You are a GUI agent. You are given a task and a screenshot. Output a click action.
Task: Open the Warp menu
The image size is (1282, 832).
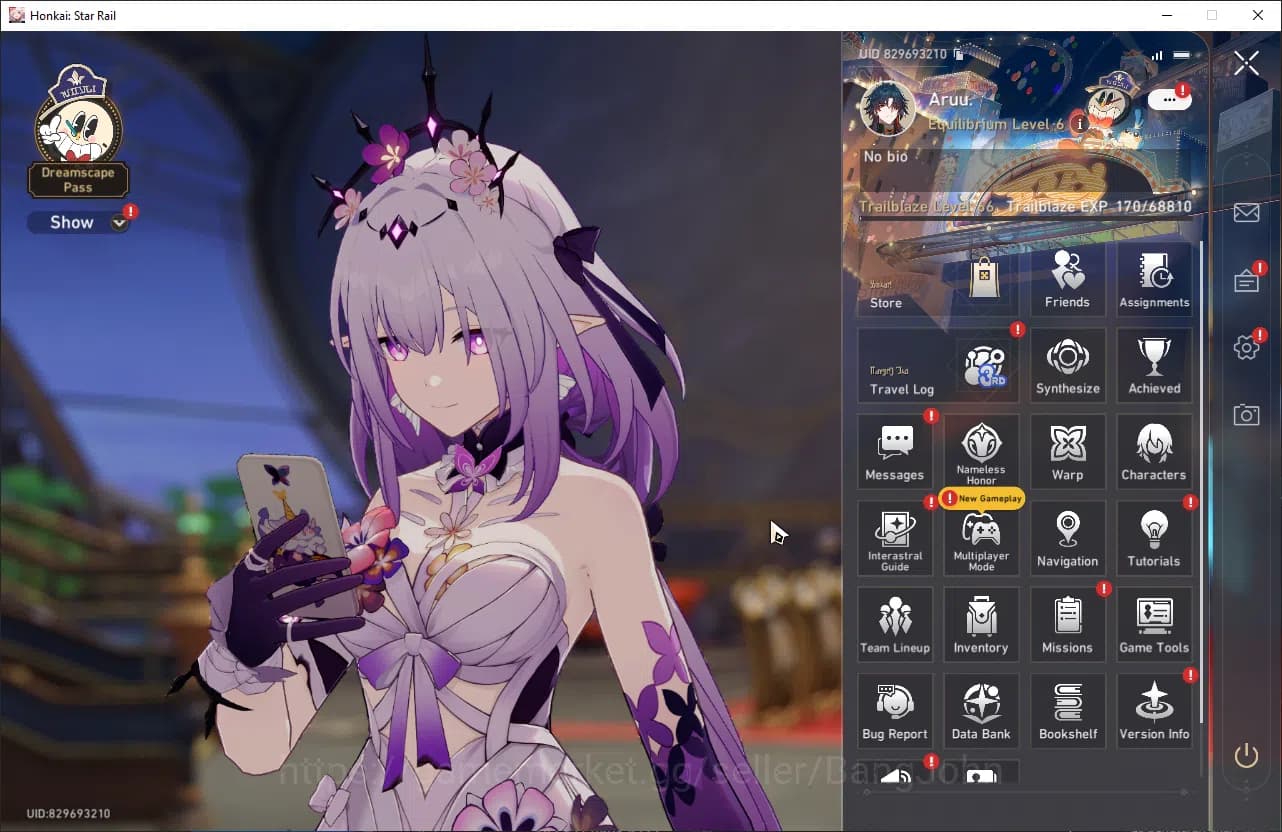point(1067,452)
